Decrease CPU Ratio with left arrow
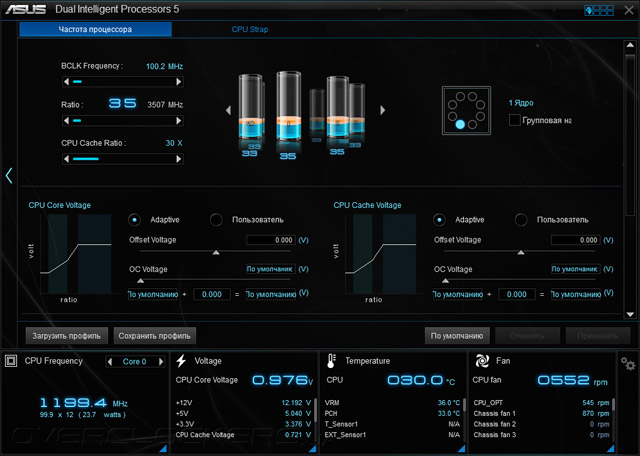640x456 pixels. click(67, 120)
